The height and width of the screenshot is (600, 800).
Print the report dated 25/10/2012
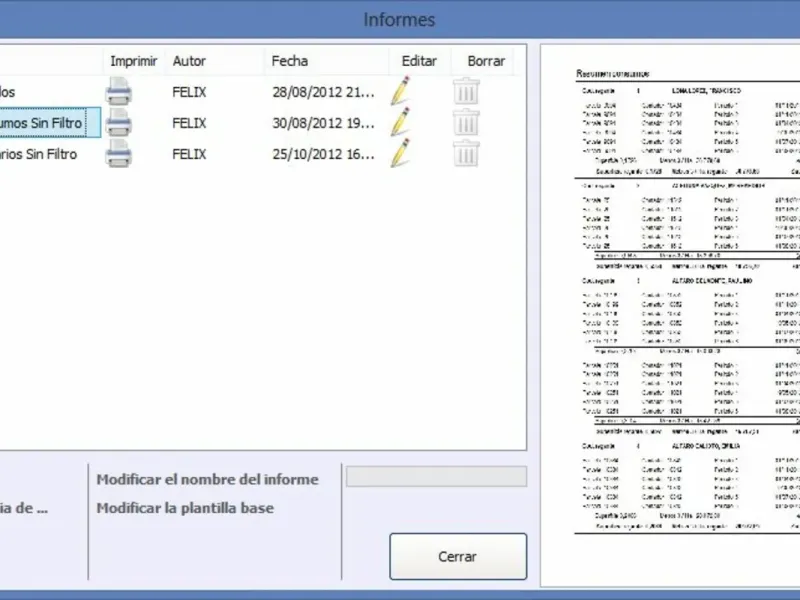(x=119, y=154)
